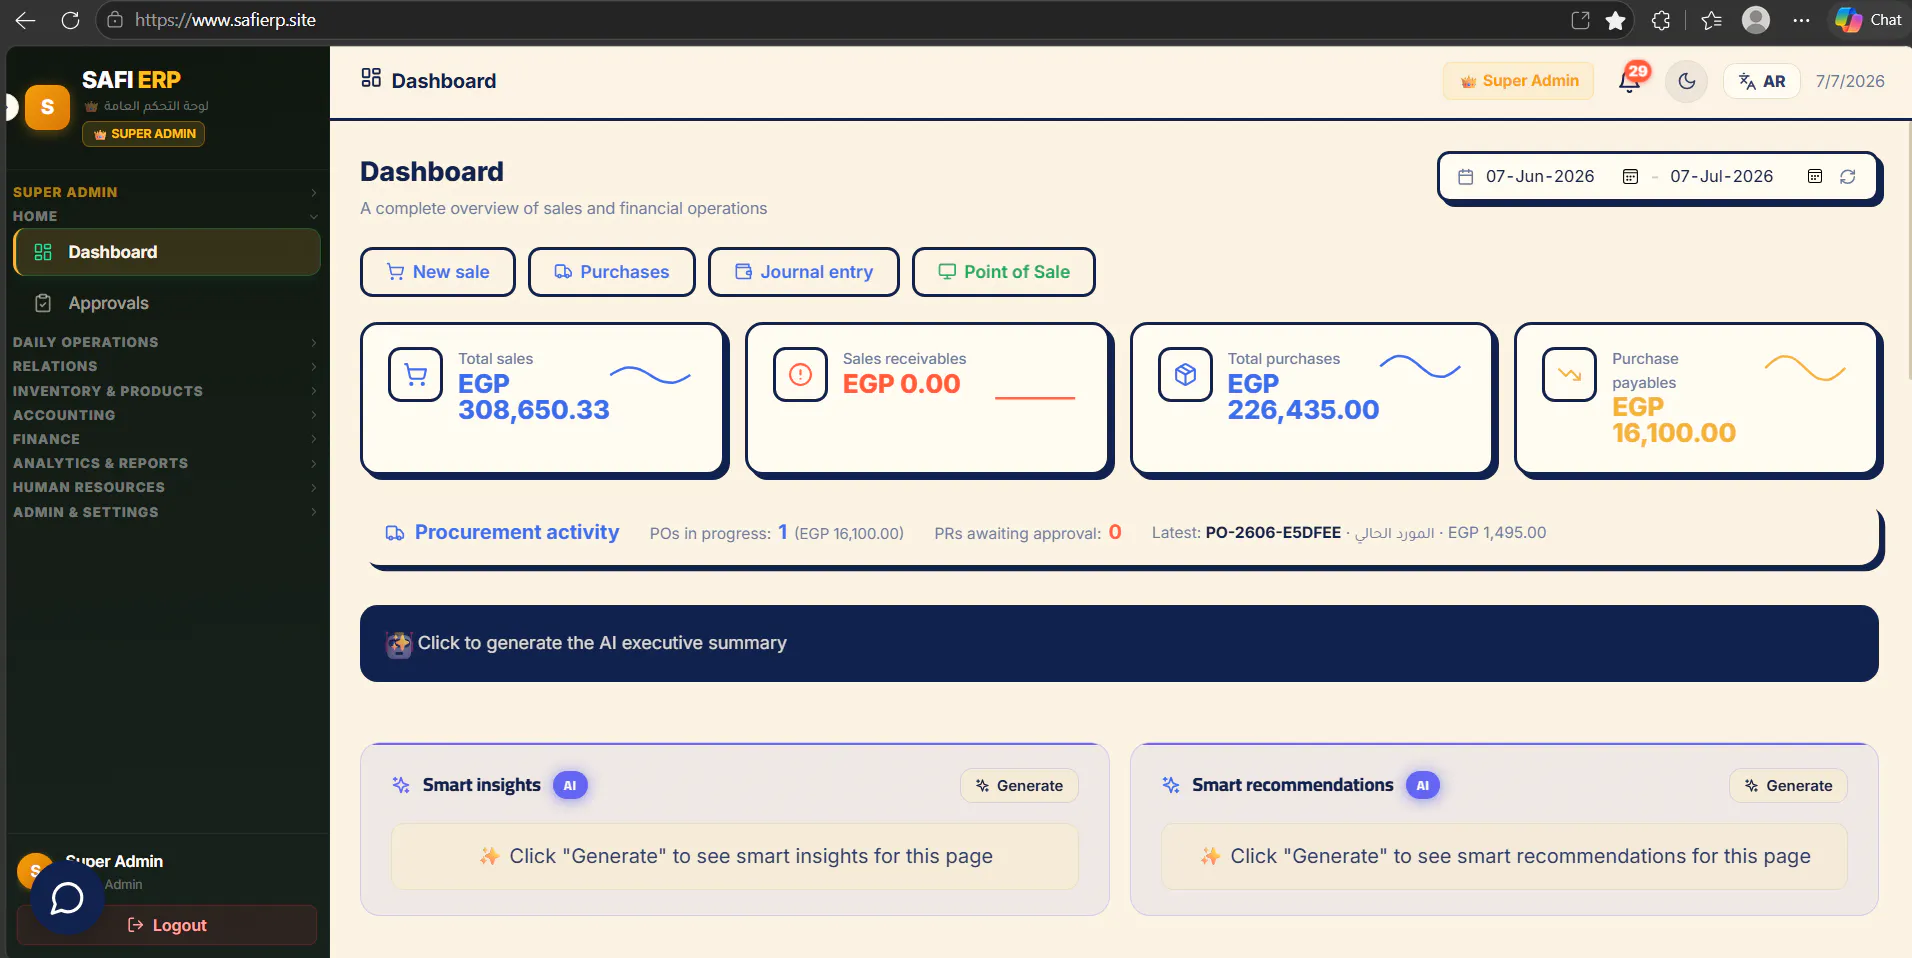Screen dimensions: 1912x958
Task: Open Procurement activity link
Action: click(x=517, y=533)
